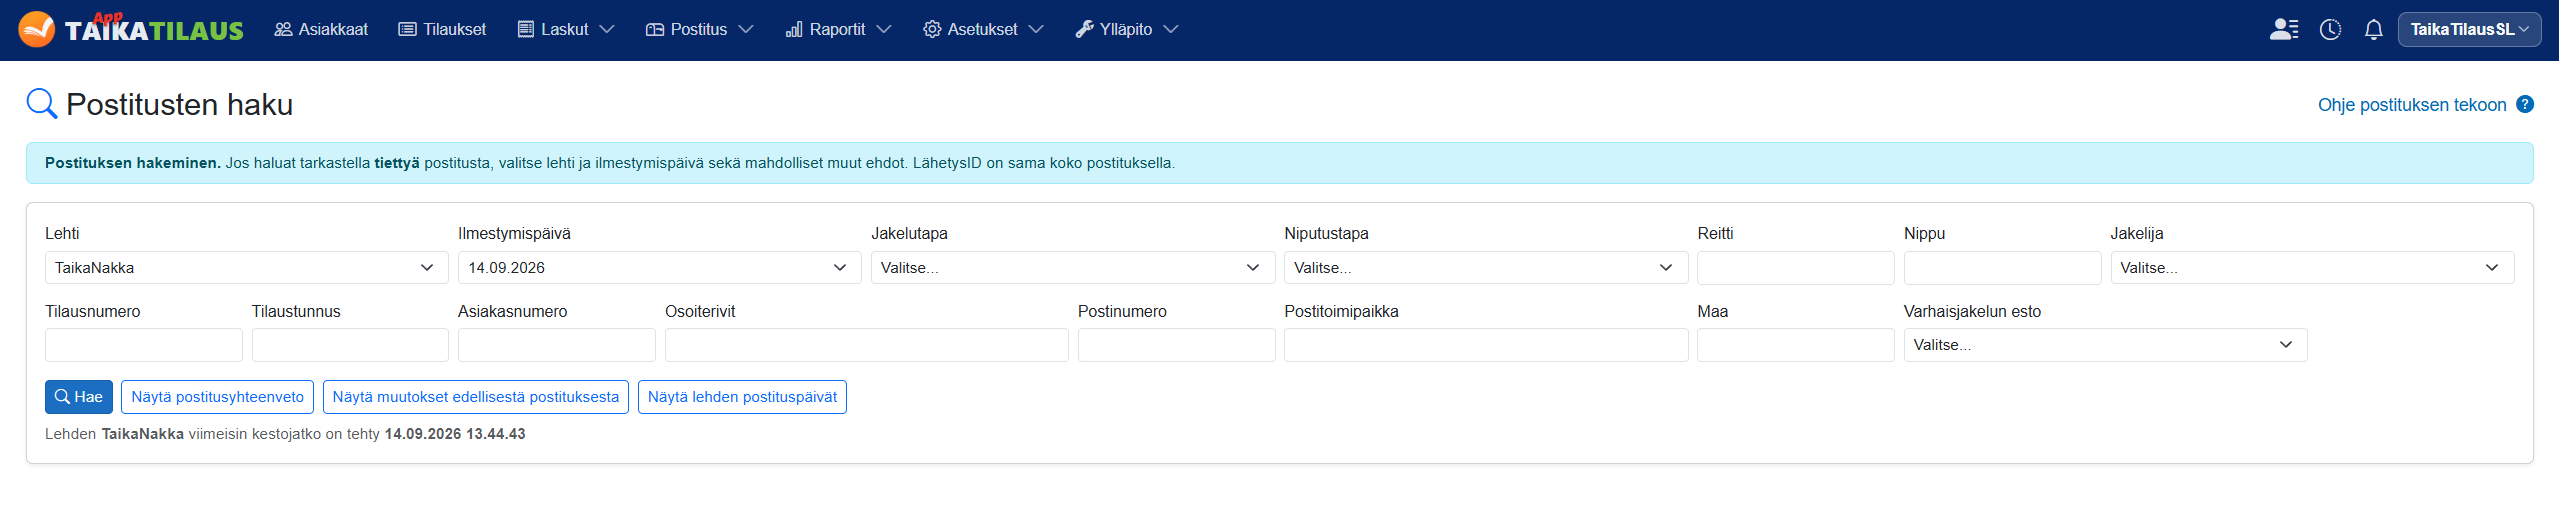Click the TaikaTilaus logo
Screen dimensions: 2559x516
131,29
